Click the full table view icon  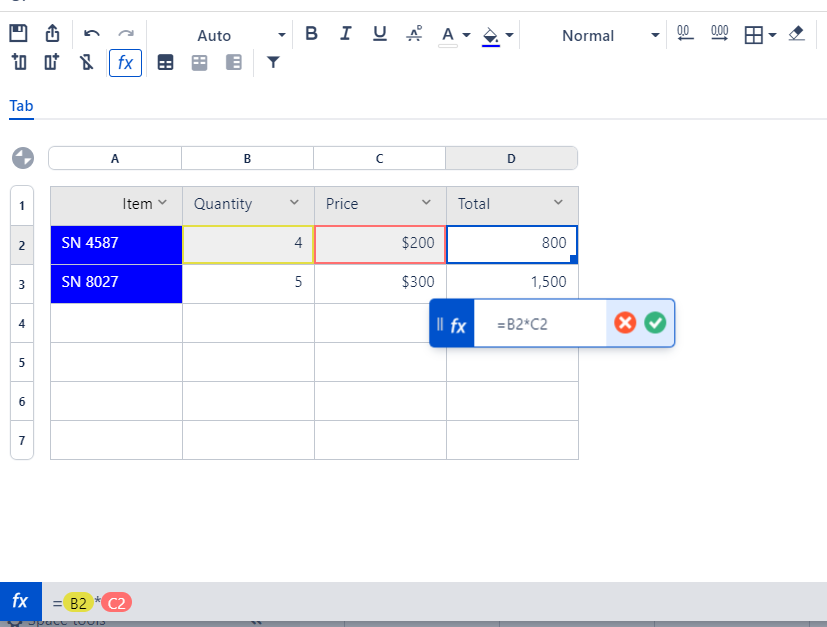[x=165, y=62]
